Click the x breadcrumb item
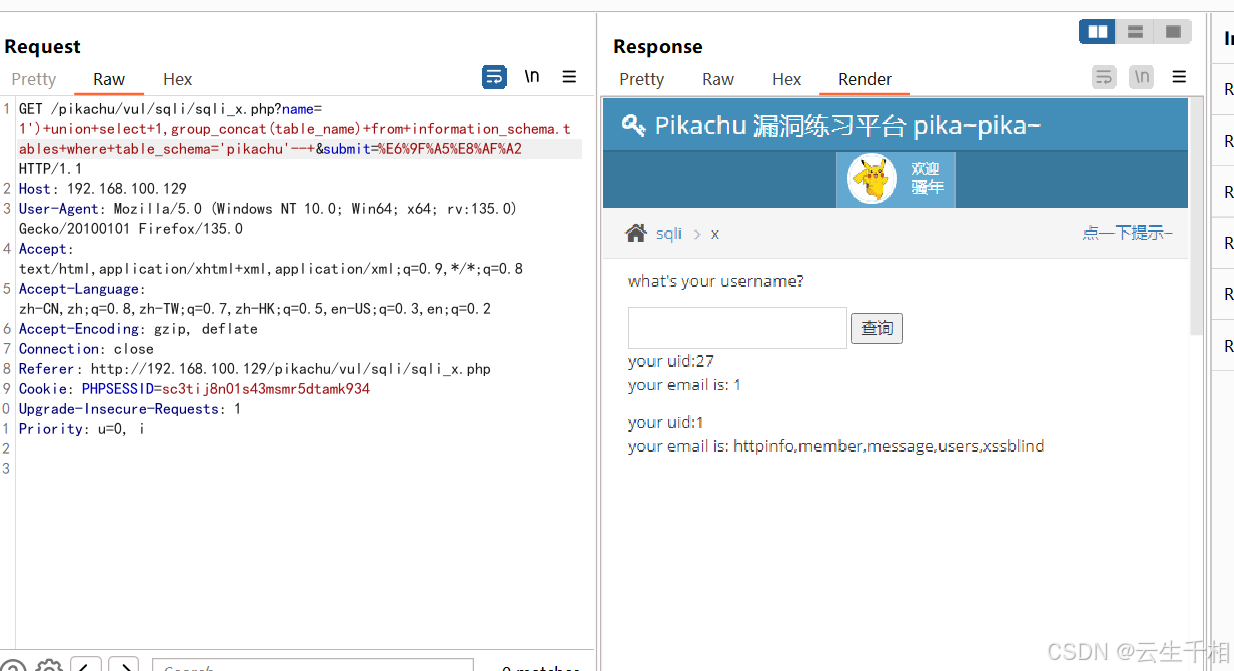1234x671 pixels. click(x=715, y=234)
